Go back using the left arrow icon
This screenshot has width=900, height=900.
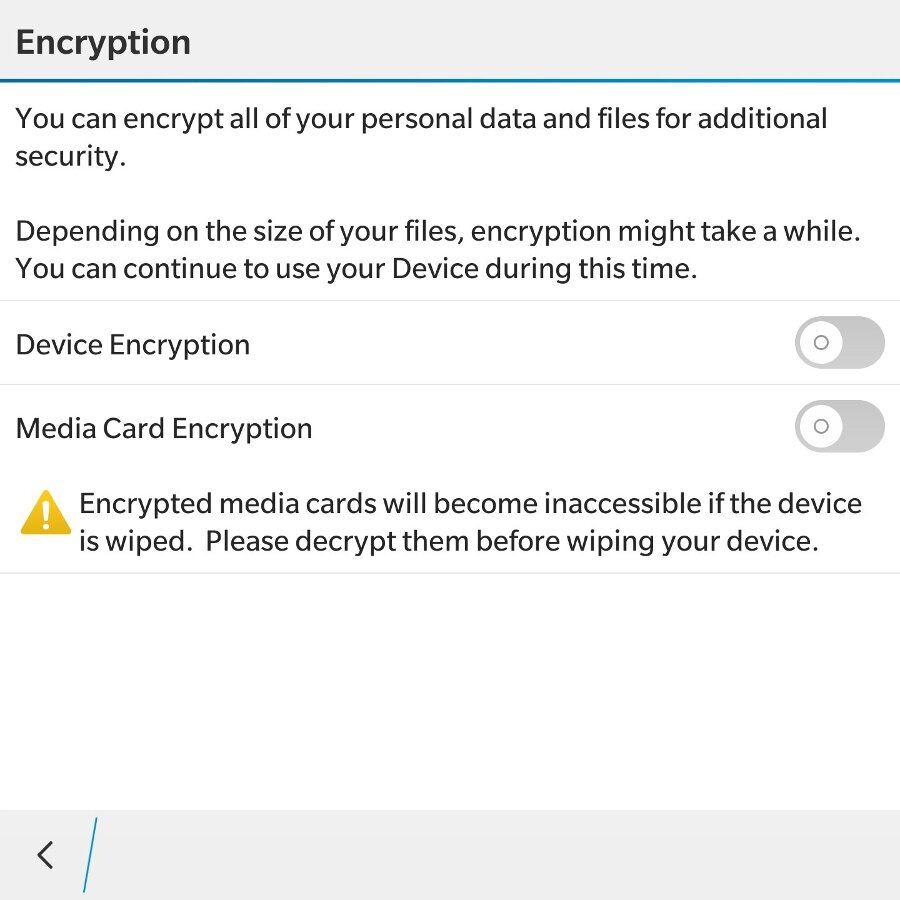point(45,855)
